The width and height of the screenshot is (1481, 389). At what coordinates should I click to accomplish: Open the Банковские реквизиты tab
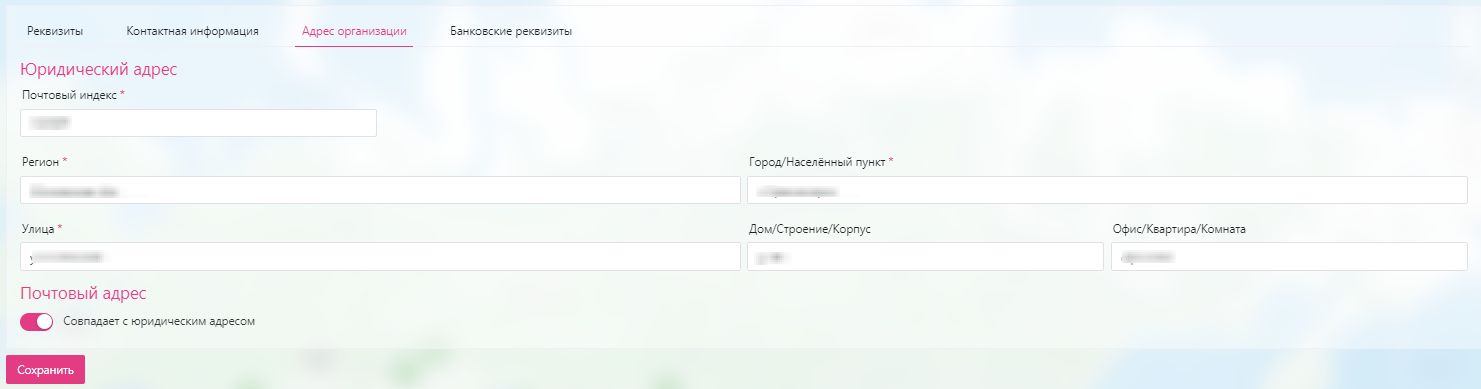coord(511,31)
